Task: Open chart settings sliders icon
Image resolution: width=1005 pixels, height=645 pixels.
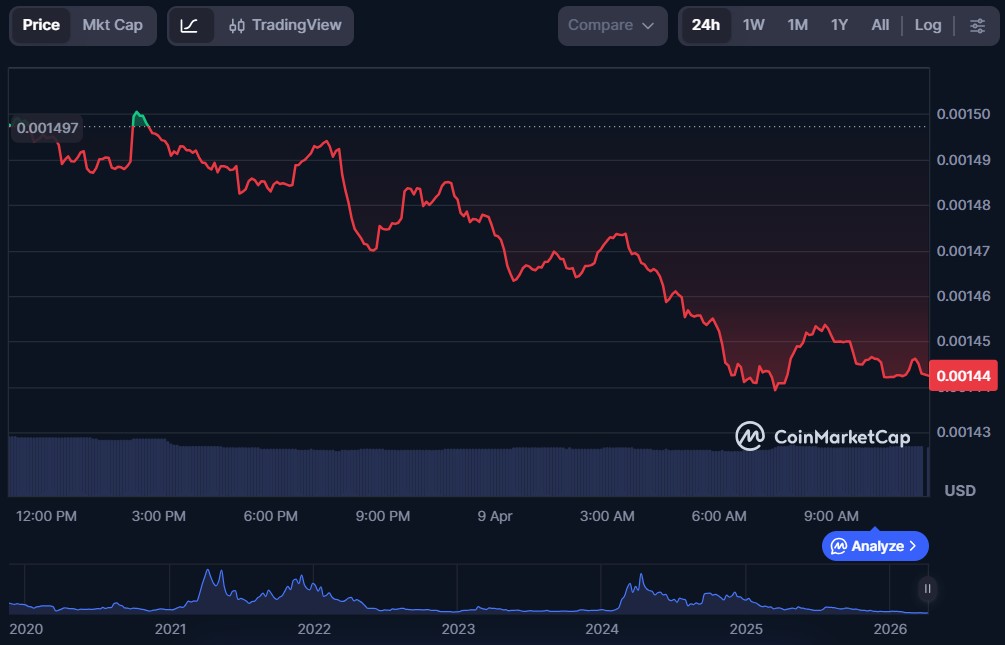Action: click(977, 25)
